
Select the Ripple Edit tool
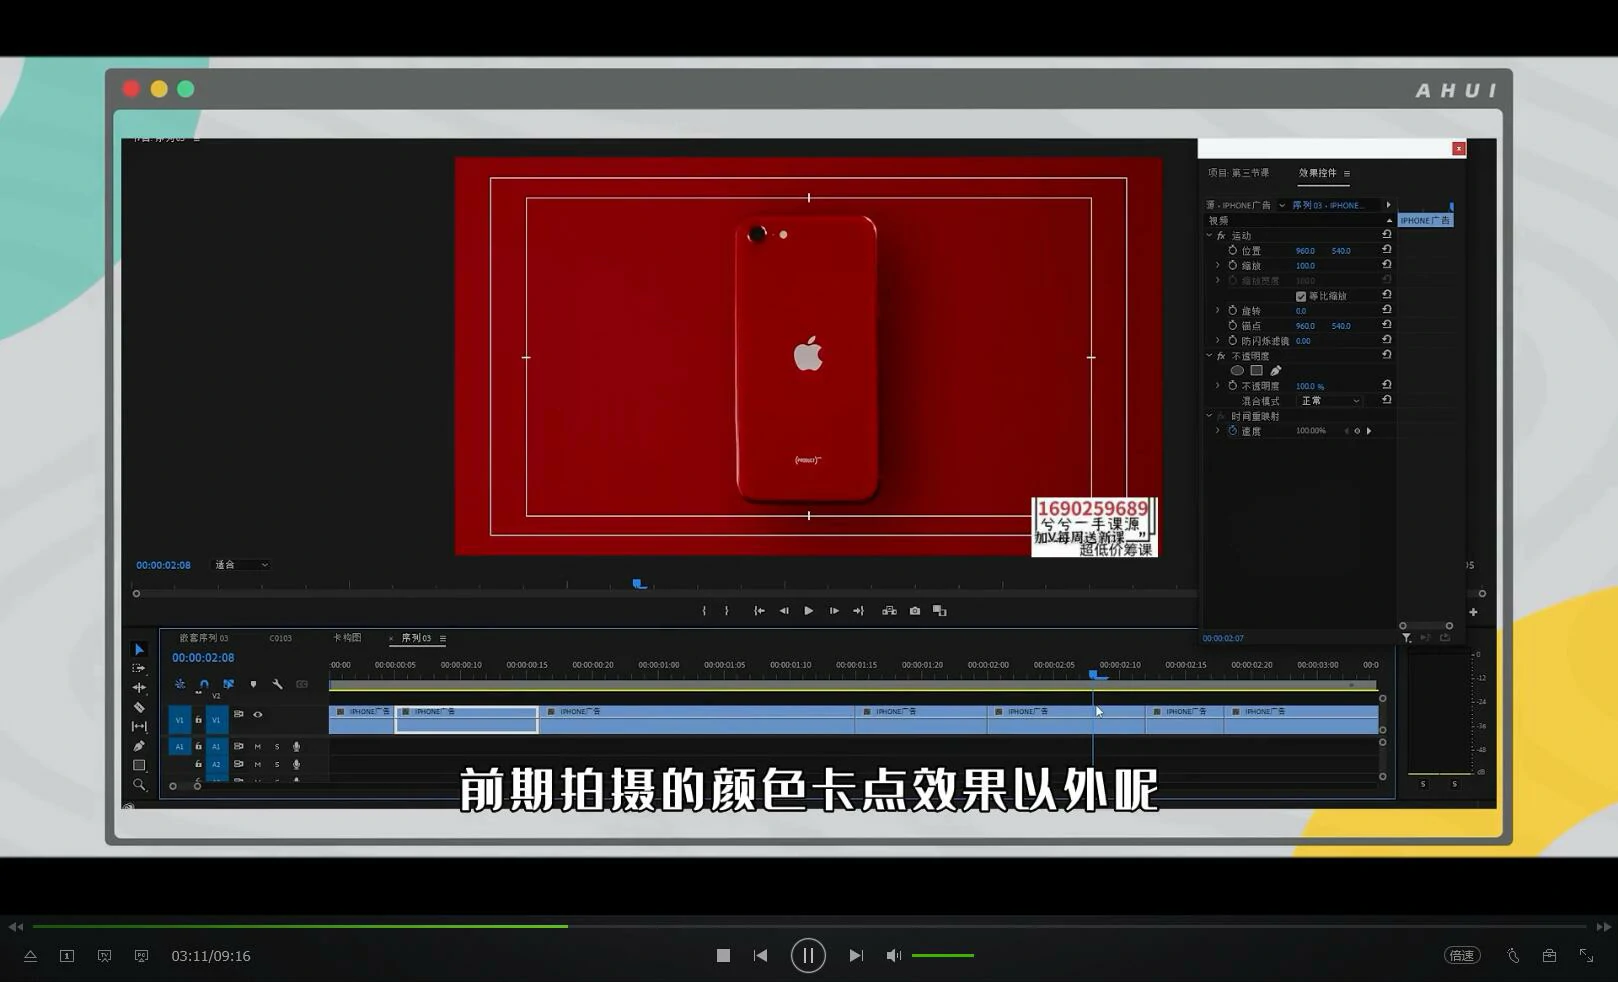139,687
